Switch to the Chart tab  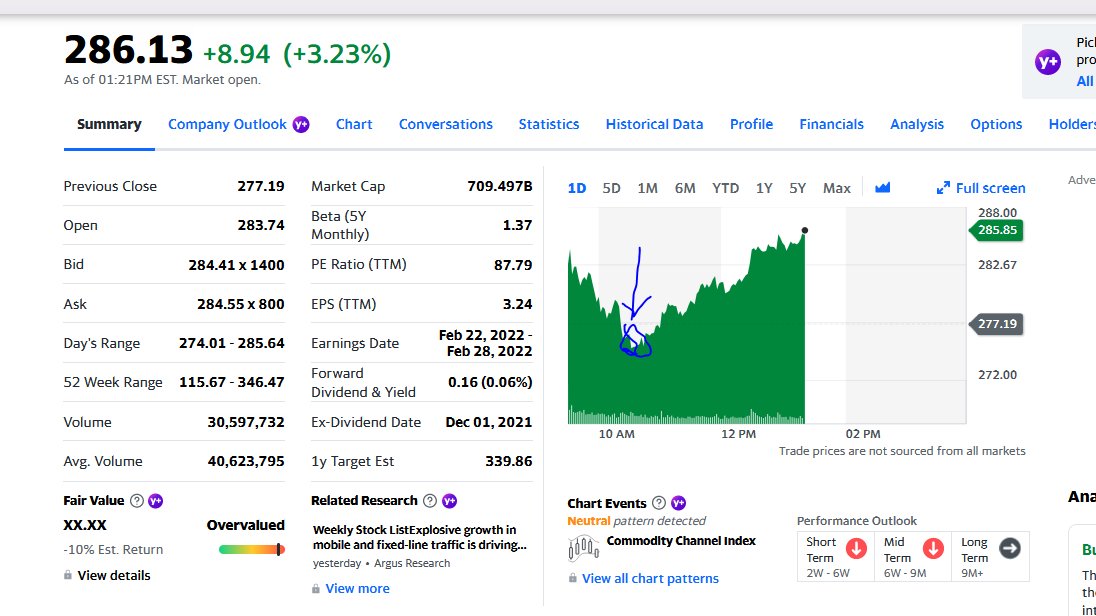point(354,124)
